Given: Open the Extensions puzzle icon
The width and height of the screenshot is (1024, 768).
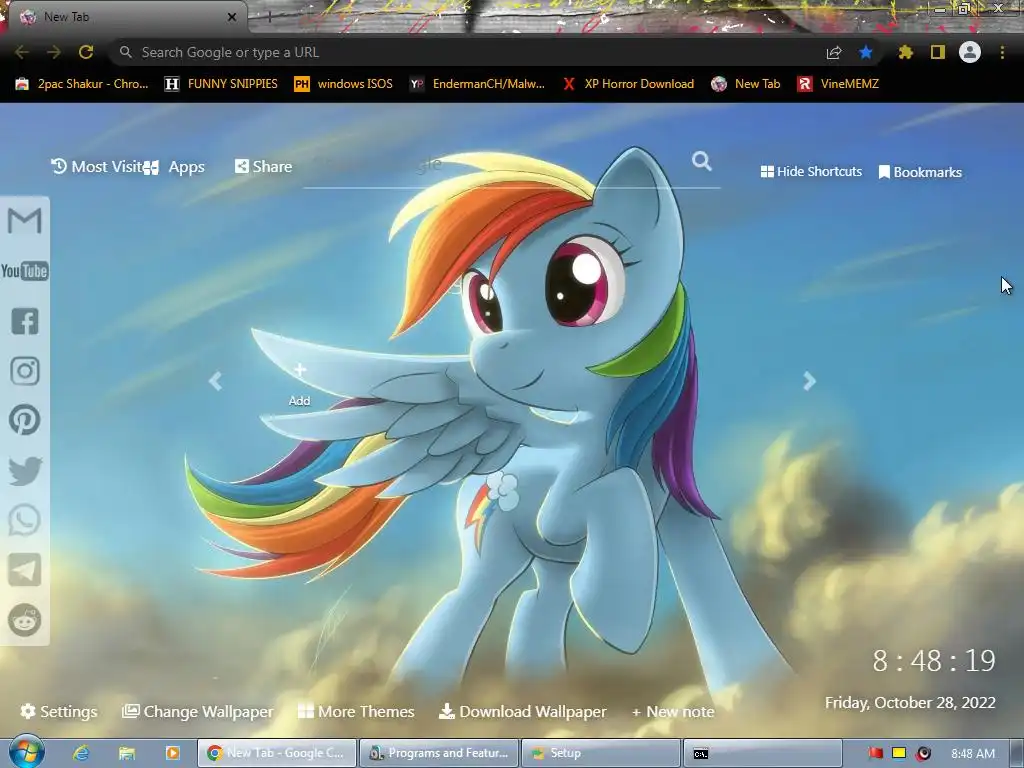Looking at the screenshot, I should pos(905,52).
